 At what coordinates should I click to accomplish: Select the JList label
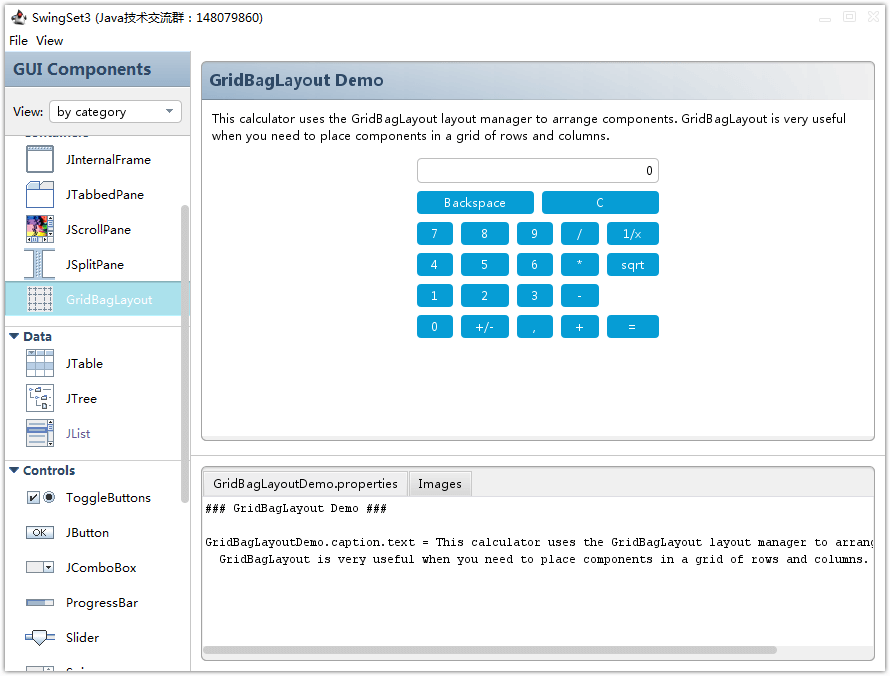tap(78, 433)
